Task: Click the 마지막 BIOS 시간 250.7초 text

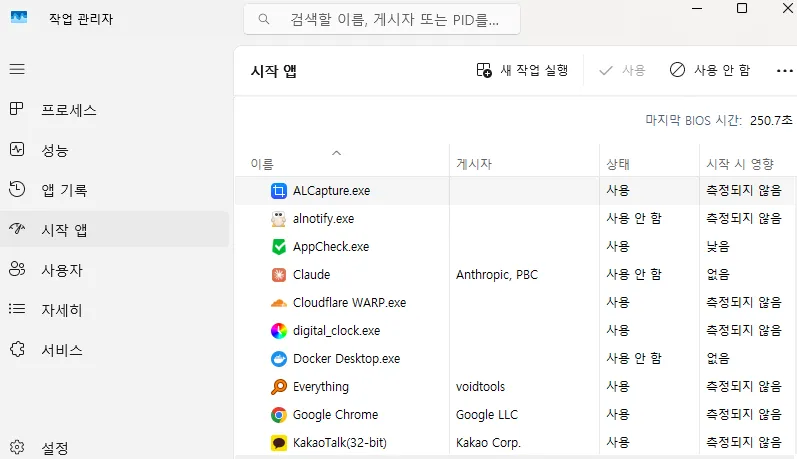Action: click(x=719, y=120)
